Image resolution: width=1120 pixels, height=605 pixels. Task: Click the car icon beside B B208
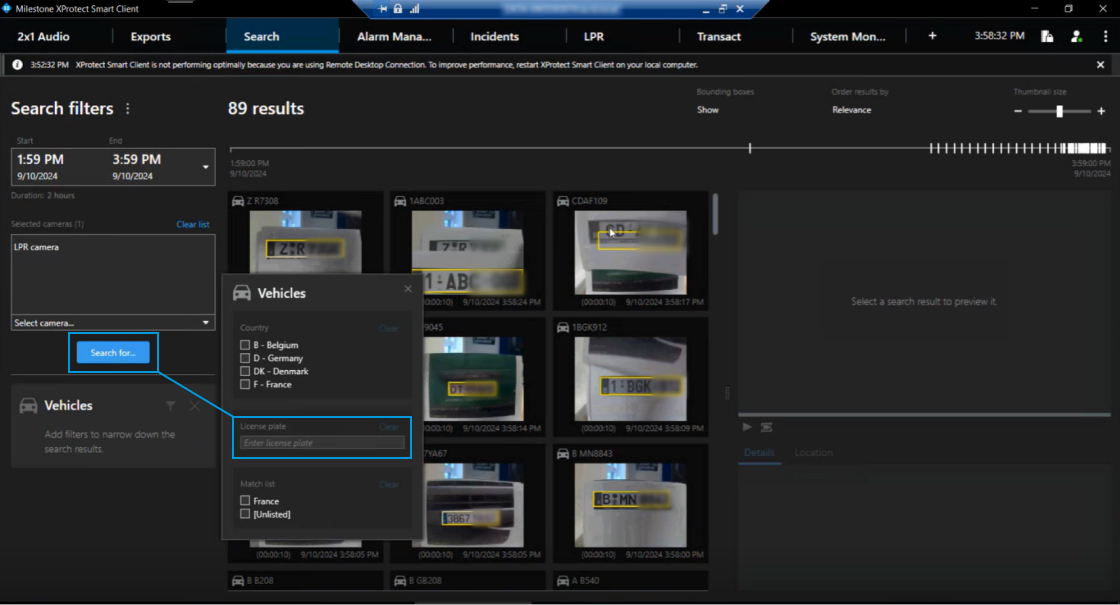tap(238, 581)
